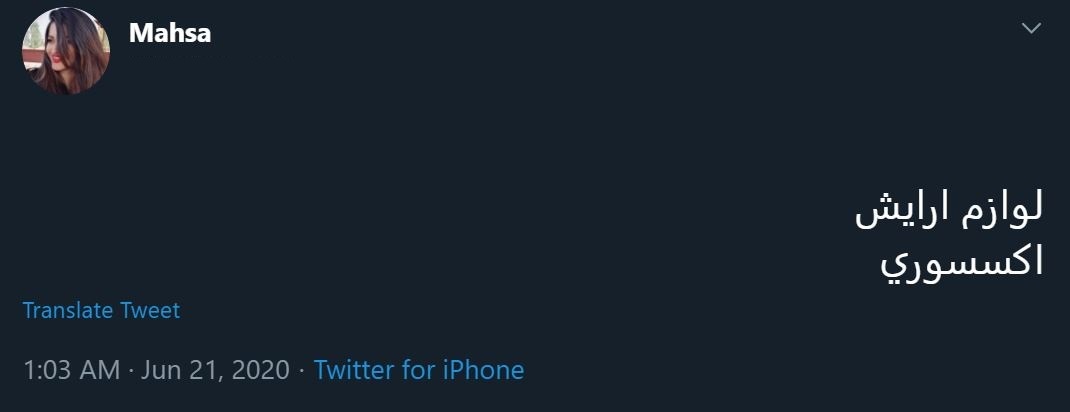Click the first line of tweet text
1070x412 pixels.
coord(949,211)
